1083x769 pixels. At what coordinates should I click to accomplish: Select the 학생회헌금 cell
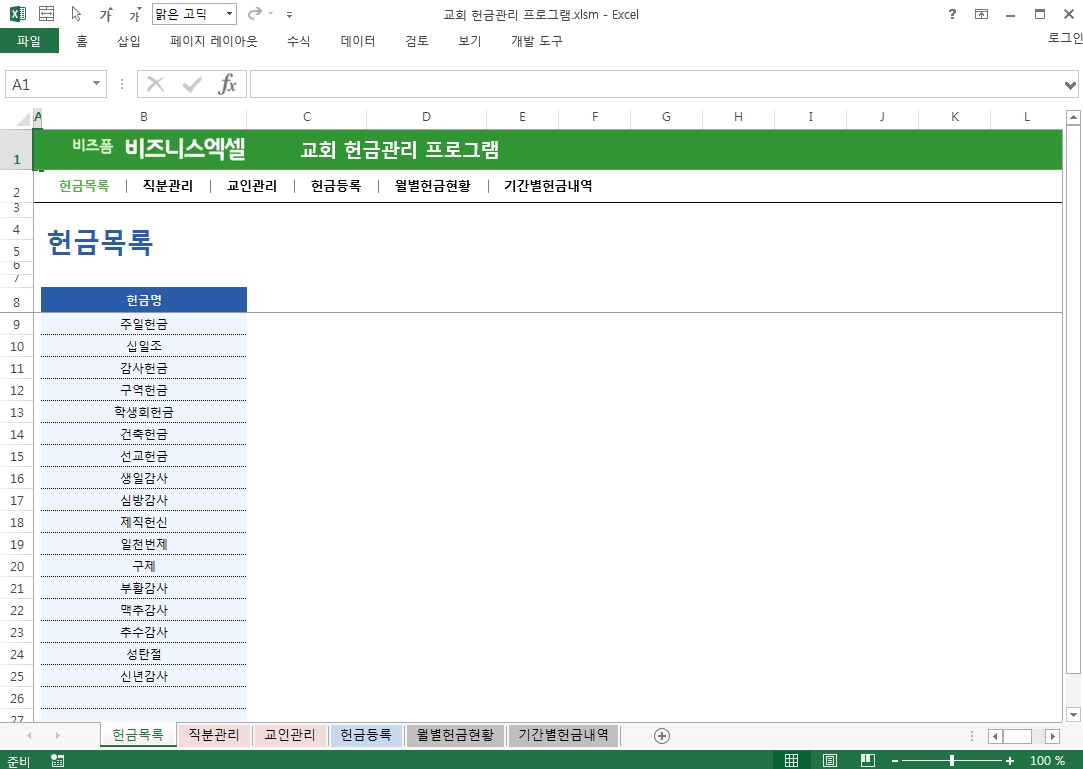tap(144, 412)
